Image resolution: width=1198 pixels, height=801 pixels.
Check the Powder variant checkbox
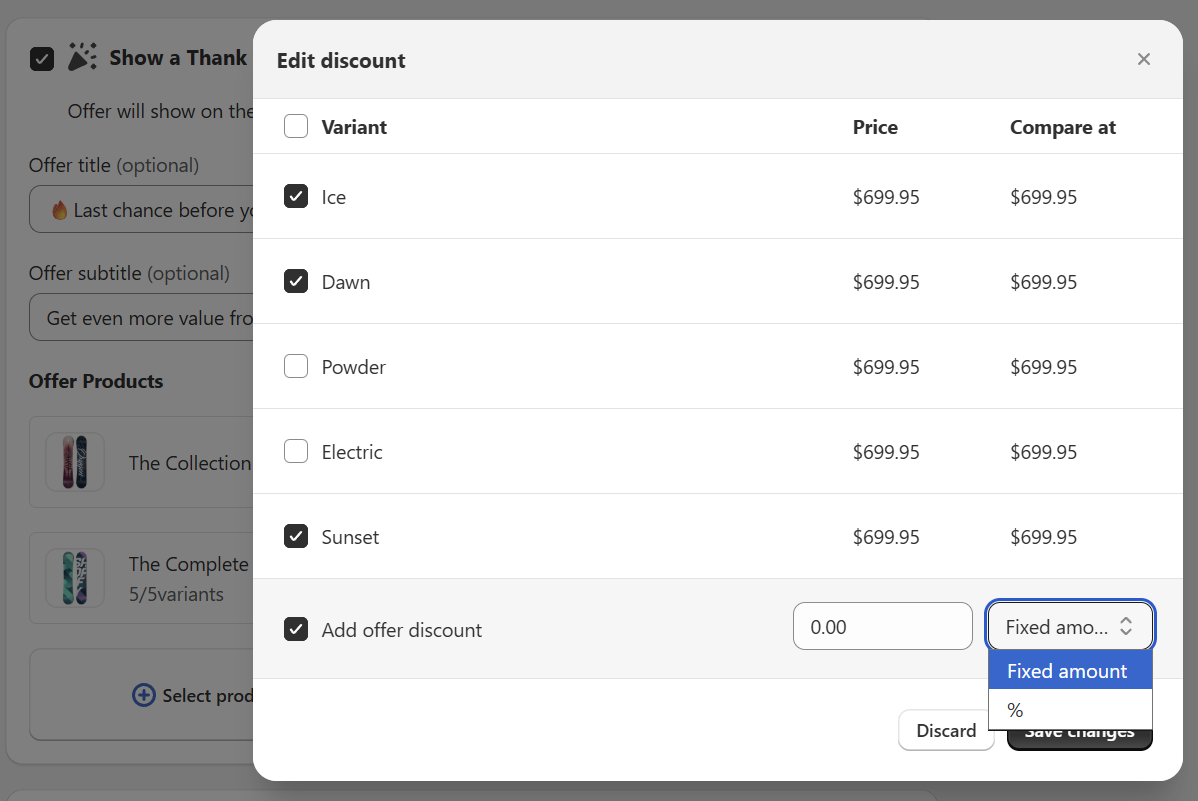296,367
